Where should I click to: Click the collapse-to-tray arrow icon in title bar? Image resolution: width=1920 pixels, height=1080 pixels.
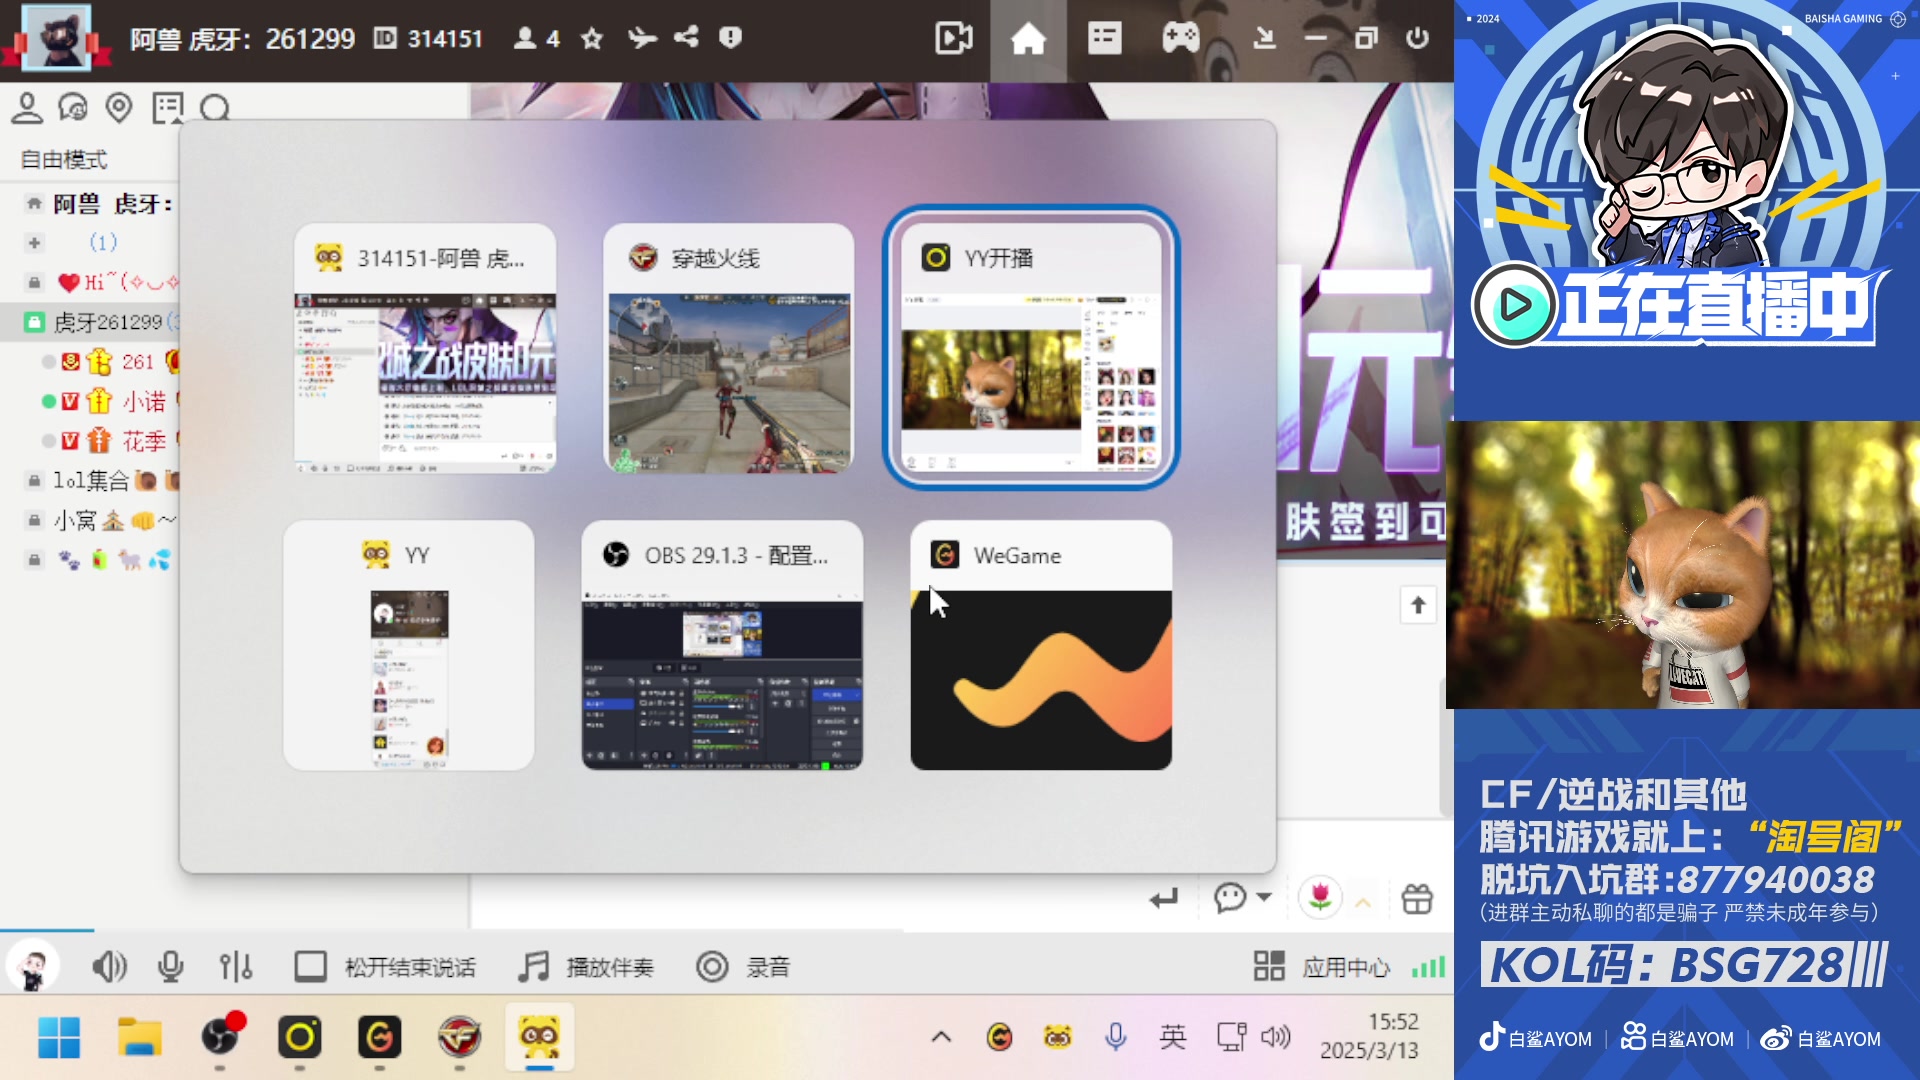point(1264,38)
